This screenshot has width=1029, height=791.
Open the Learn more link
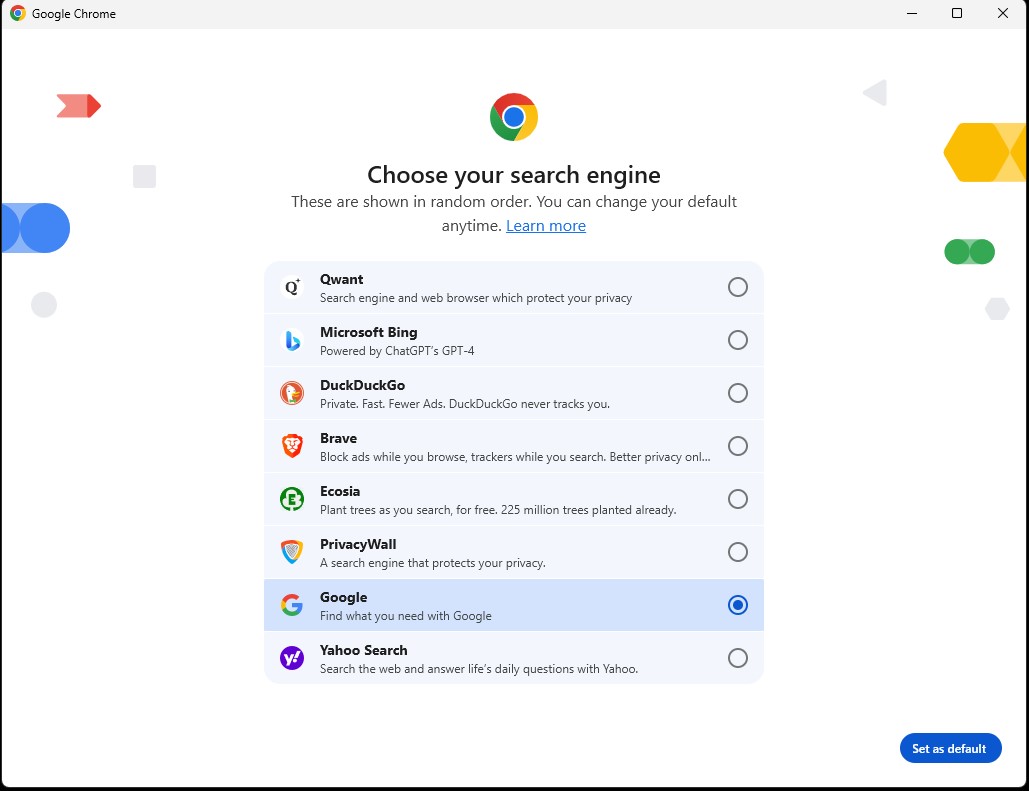(x=545, y=226)
